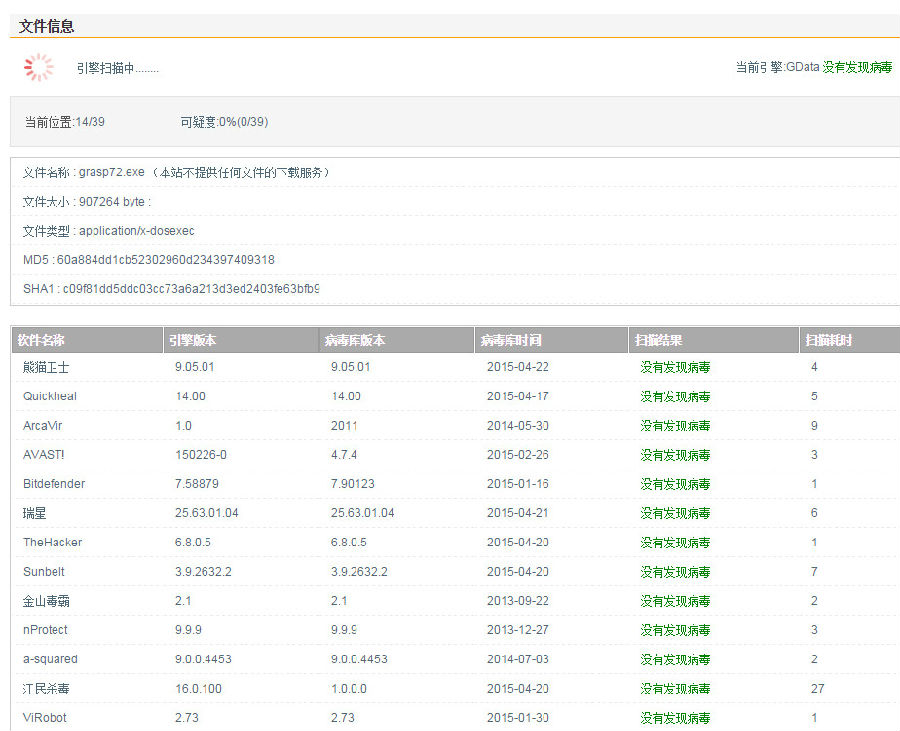Click the 瑞星 row name
Screen dimensions: 900x731
[34, 513]
